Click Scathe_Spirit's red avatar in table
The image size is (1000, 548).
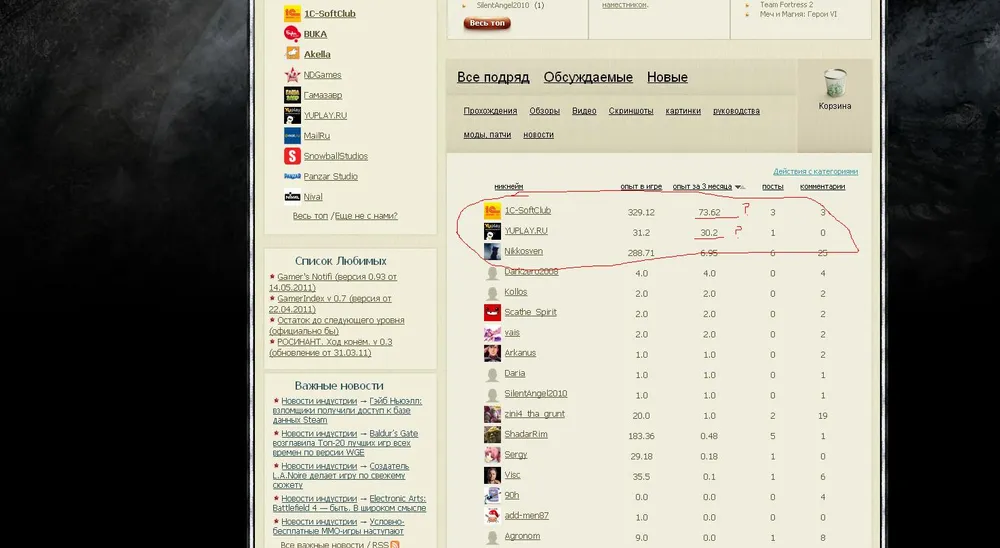pyautogui.click(x=492, y=313)
